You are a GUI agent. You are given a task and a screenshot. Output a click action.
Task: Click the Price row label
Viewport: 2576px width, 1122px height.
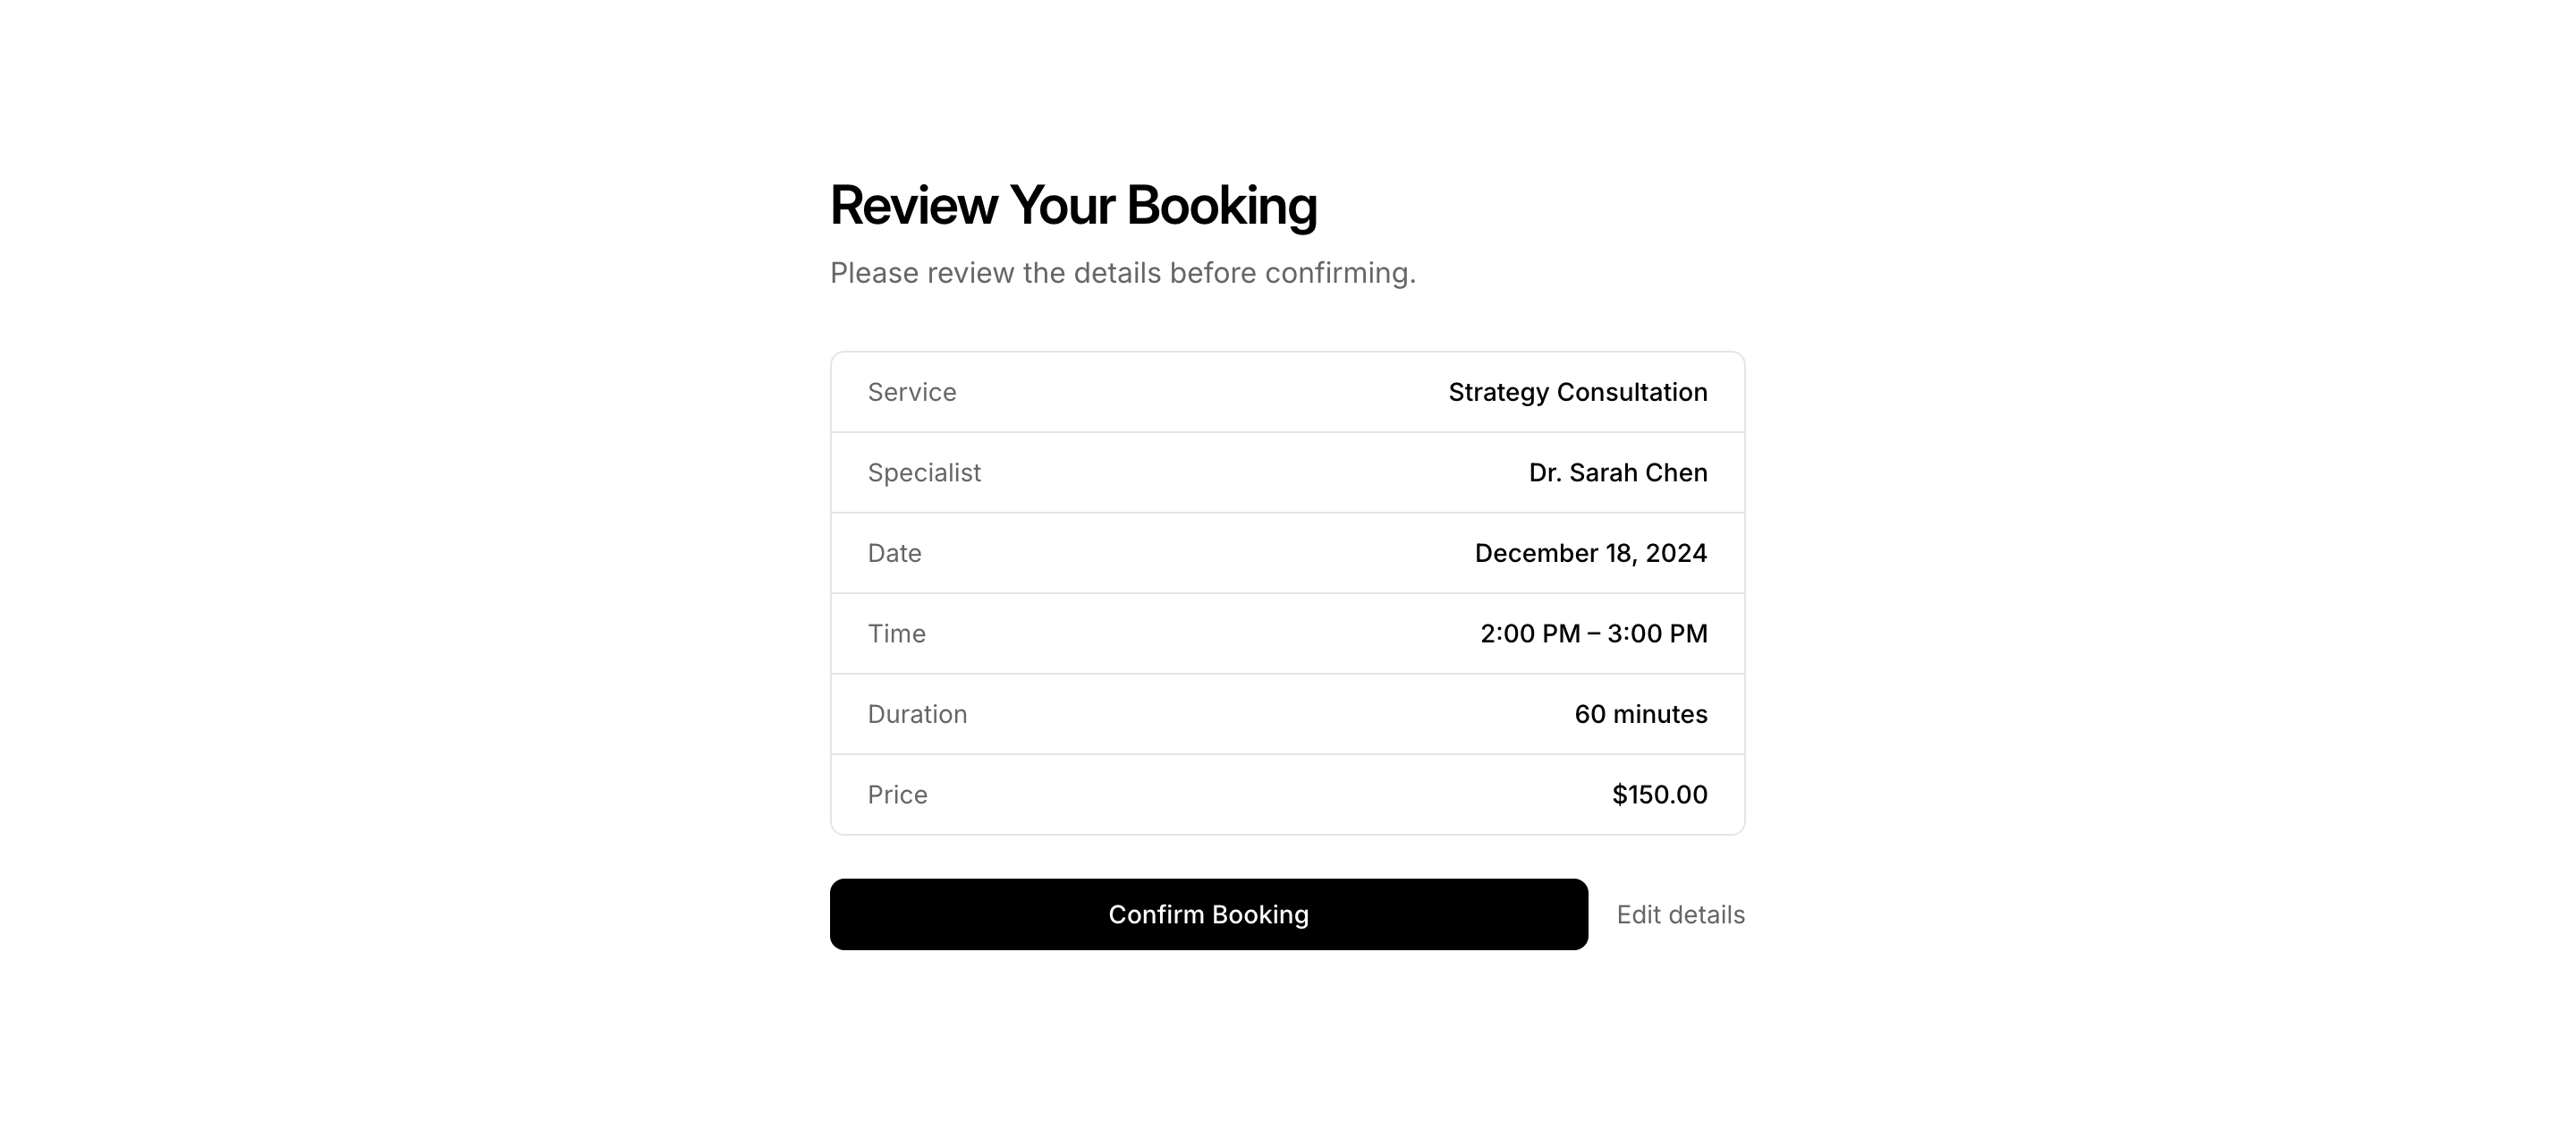click(897, 795)
